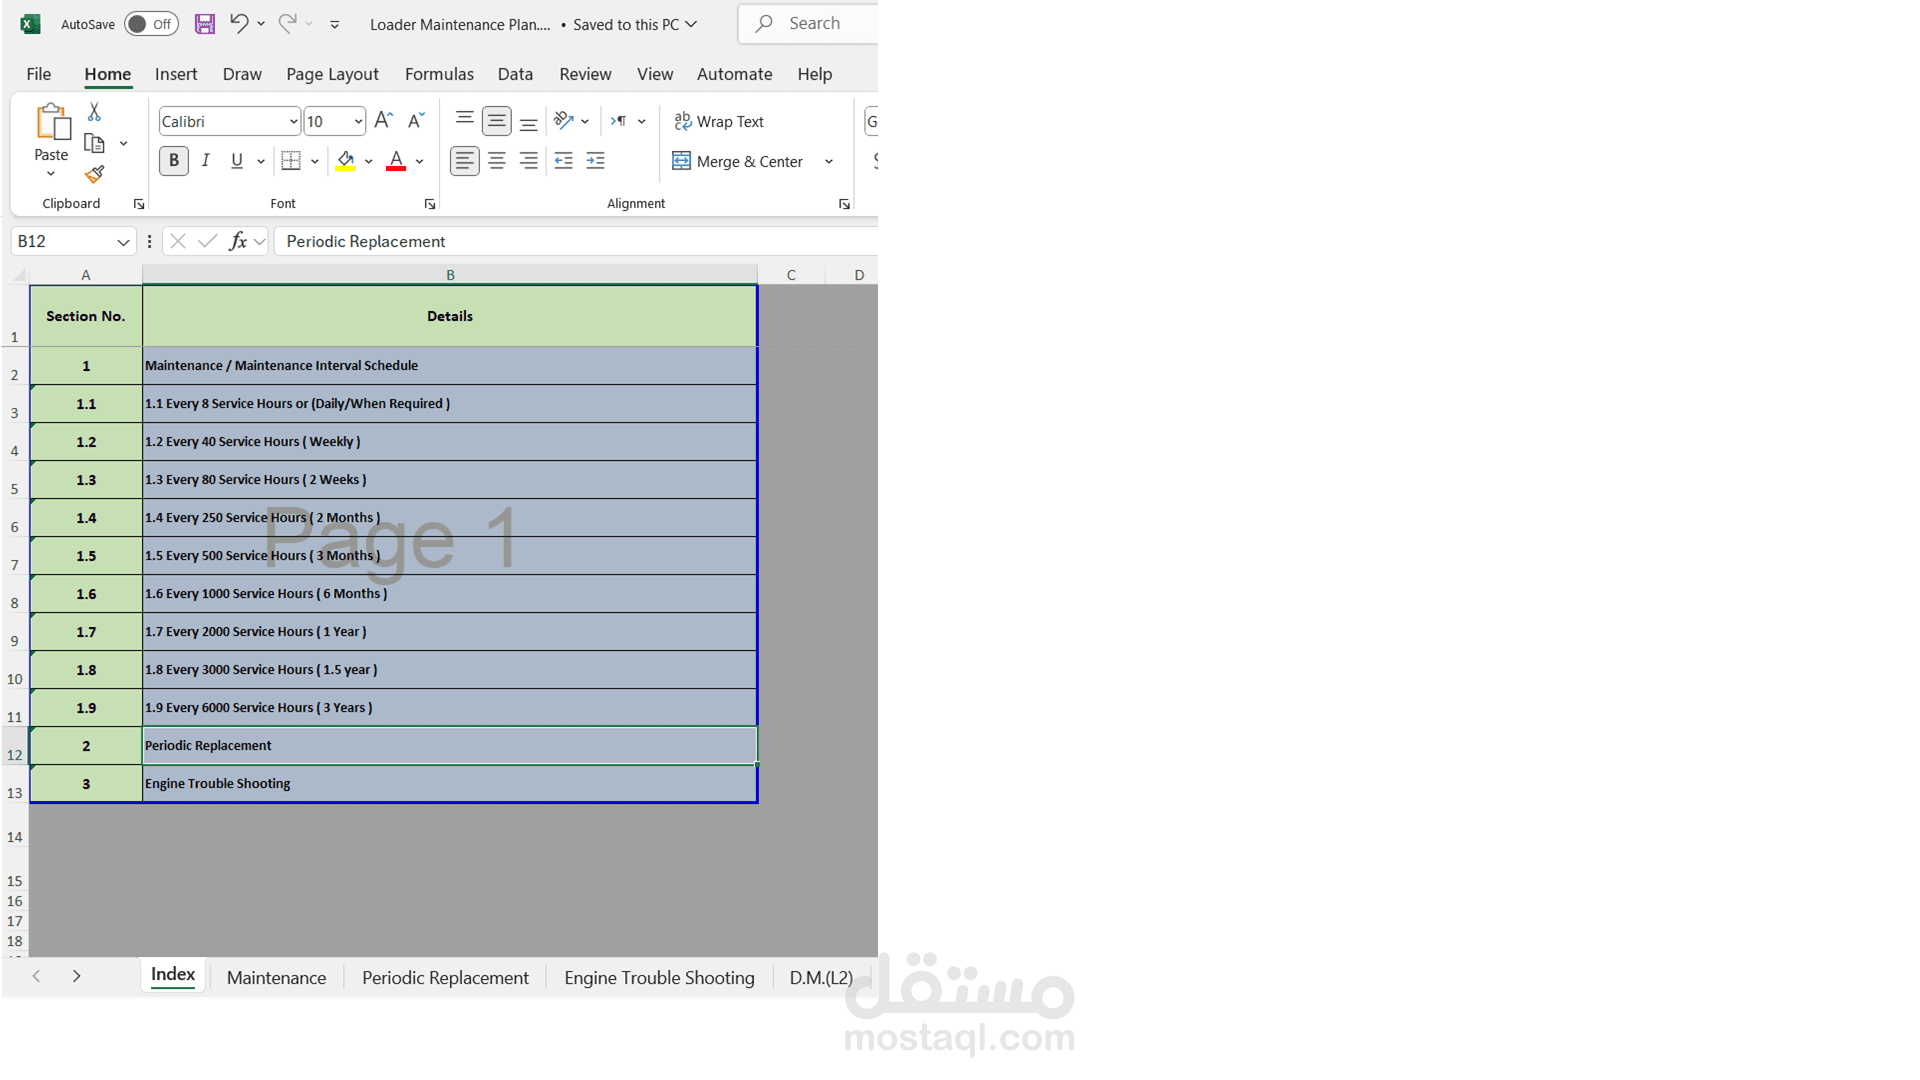The image size is (1920, 1080).
Task: Click the Save icon in title bar
Action: click(x=204, y=24)
